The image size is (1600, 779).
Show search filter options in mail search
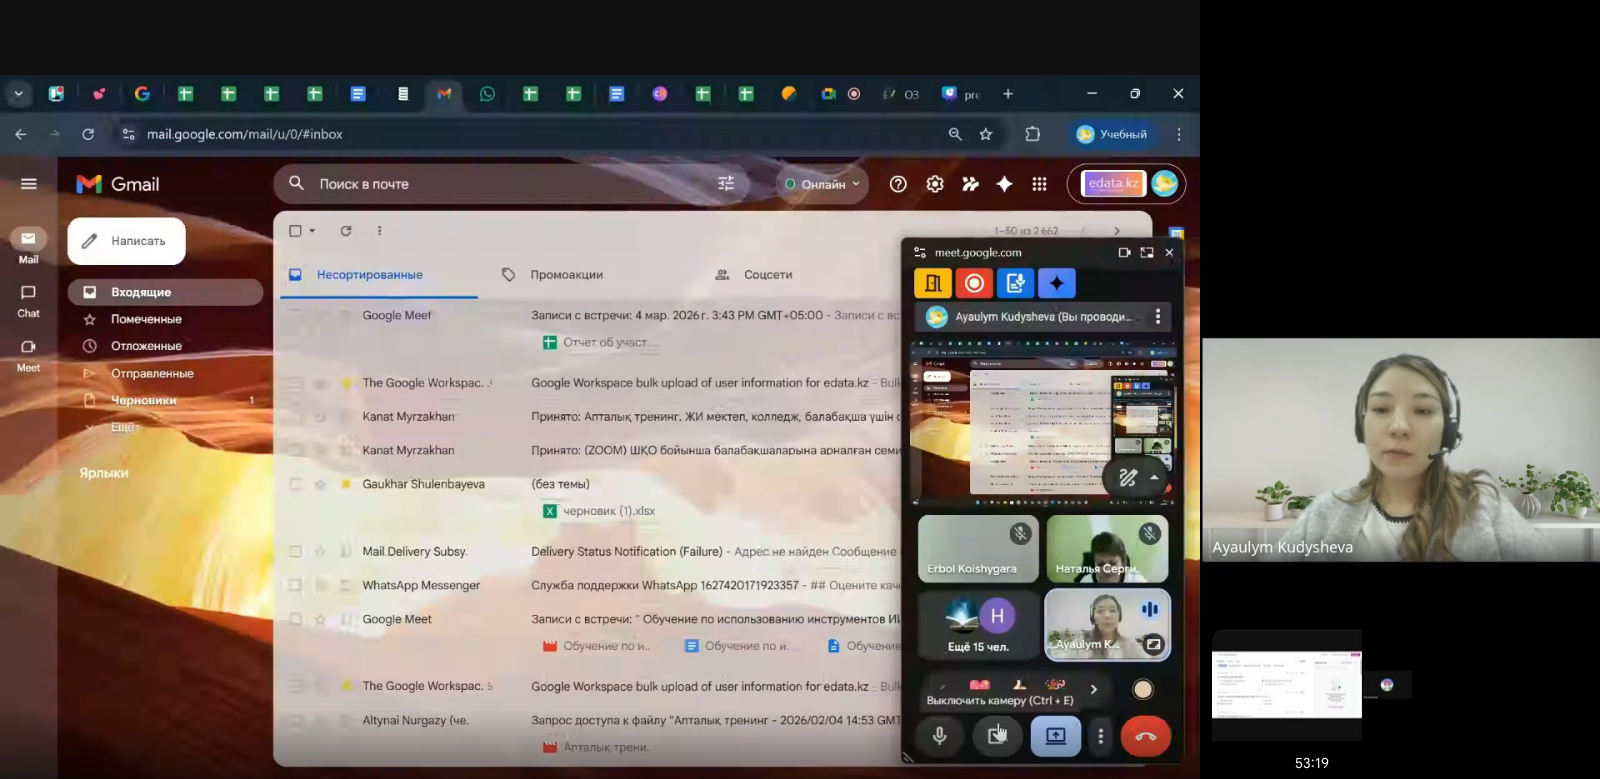click(726, 184)
